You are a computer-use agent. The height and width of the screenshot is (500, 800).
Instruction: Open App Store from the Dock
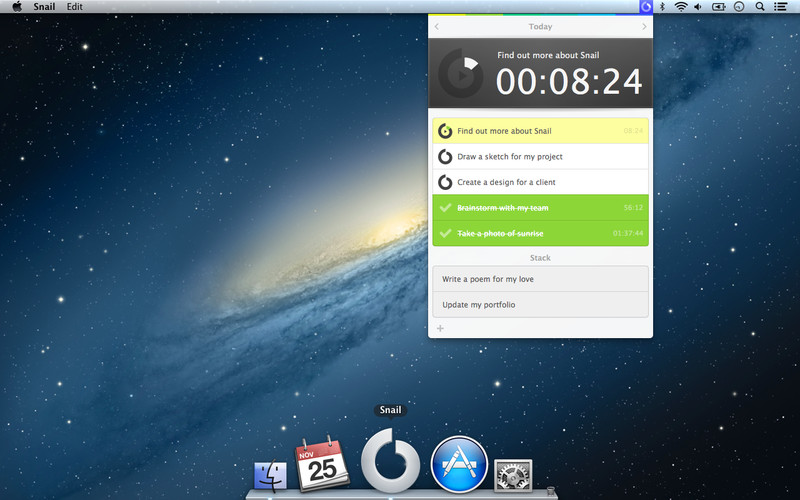[x=459, y=464]
